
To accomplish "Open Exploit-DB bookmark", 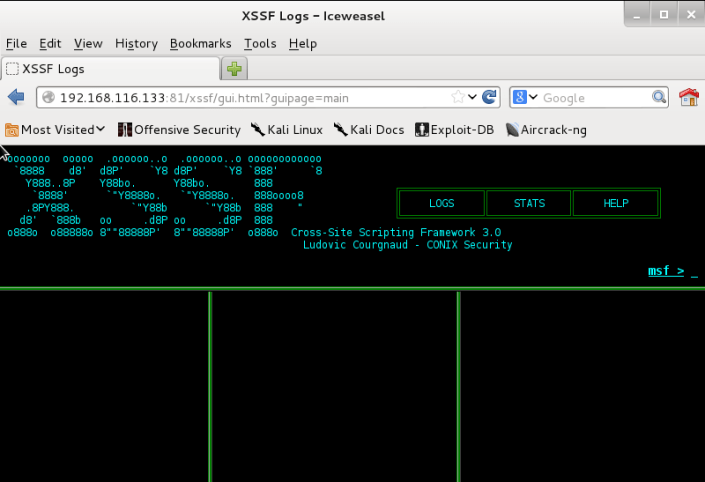I will point(454,129).
